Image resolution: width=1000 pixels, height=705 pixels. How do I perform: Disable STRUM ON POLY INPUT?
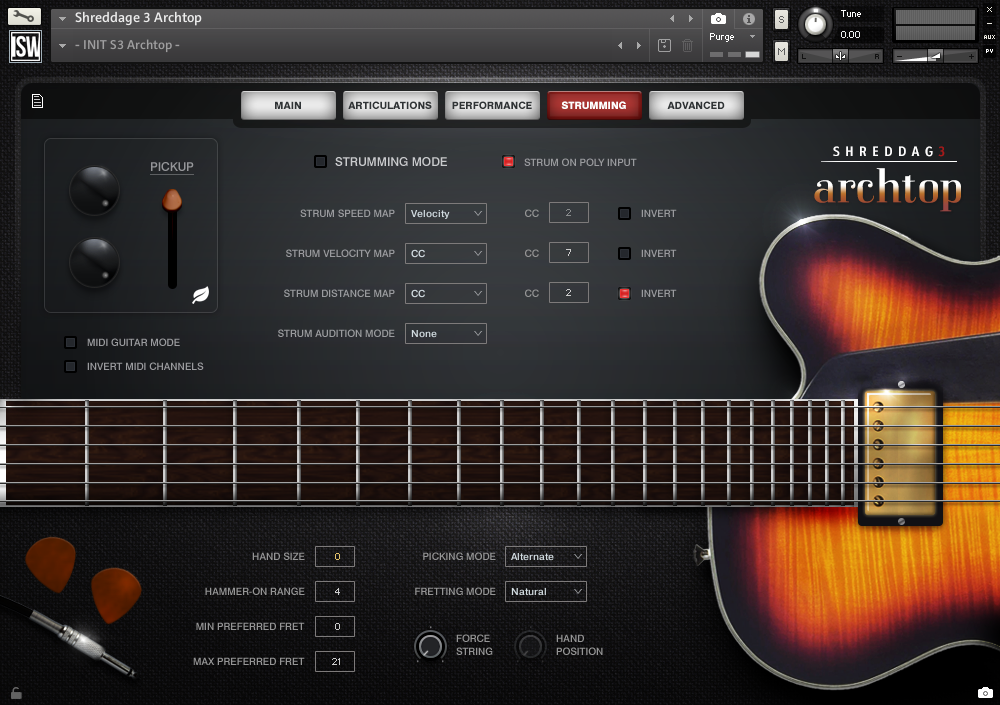(509, 161)
